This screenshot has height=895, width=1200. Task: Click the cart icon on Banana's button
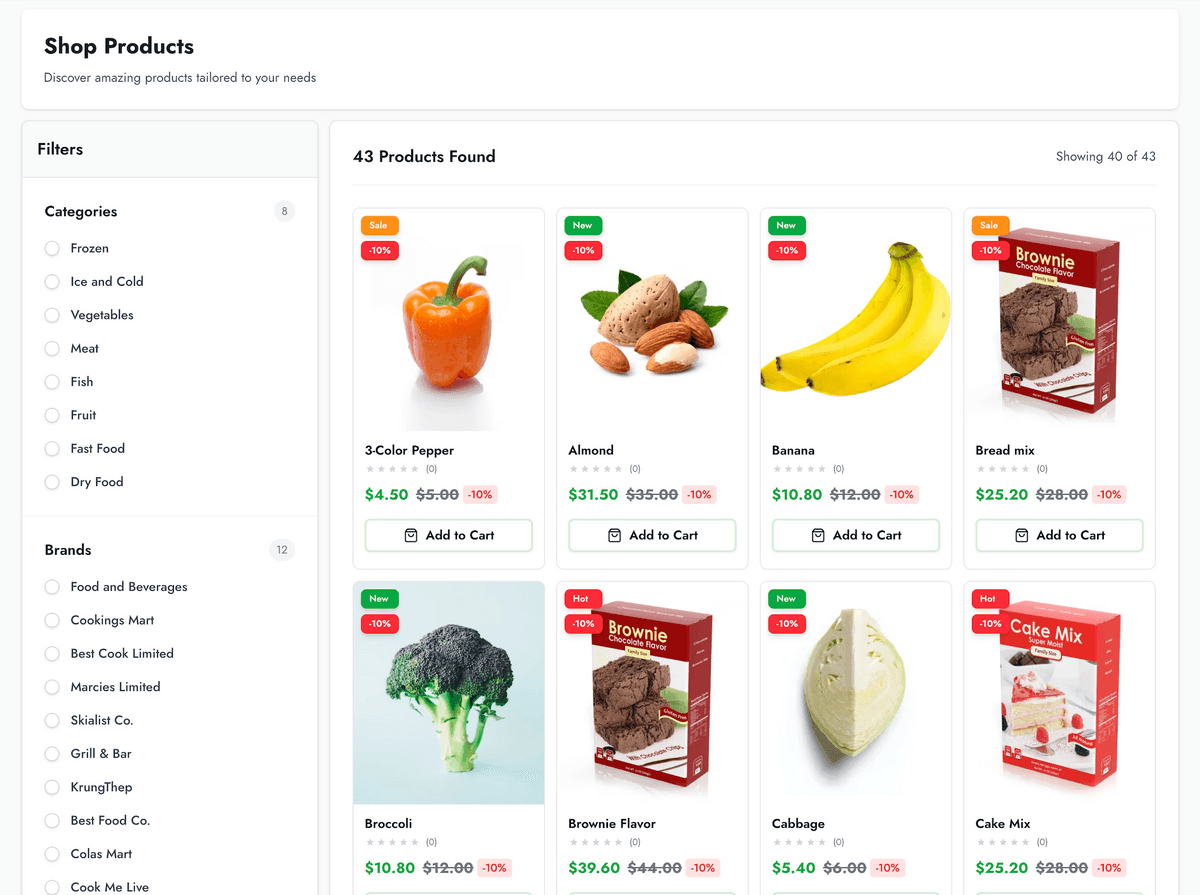click(x=818, y=536)
